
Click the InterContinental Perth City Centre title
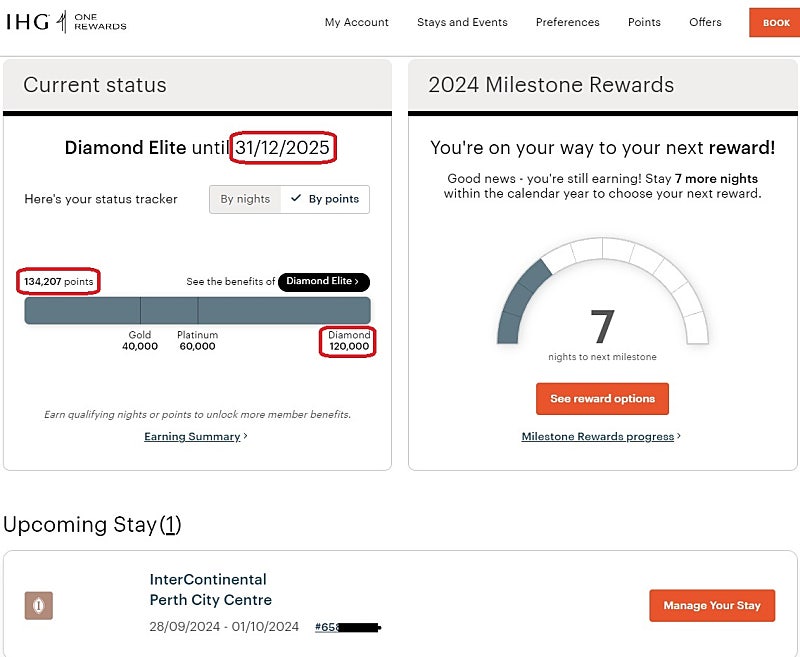[x=211, y=590]
